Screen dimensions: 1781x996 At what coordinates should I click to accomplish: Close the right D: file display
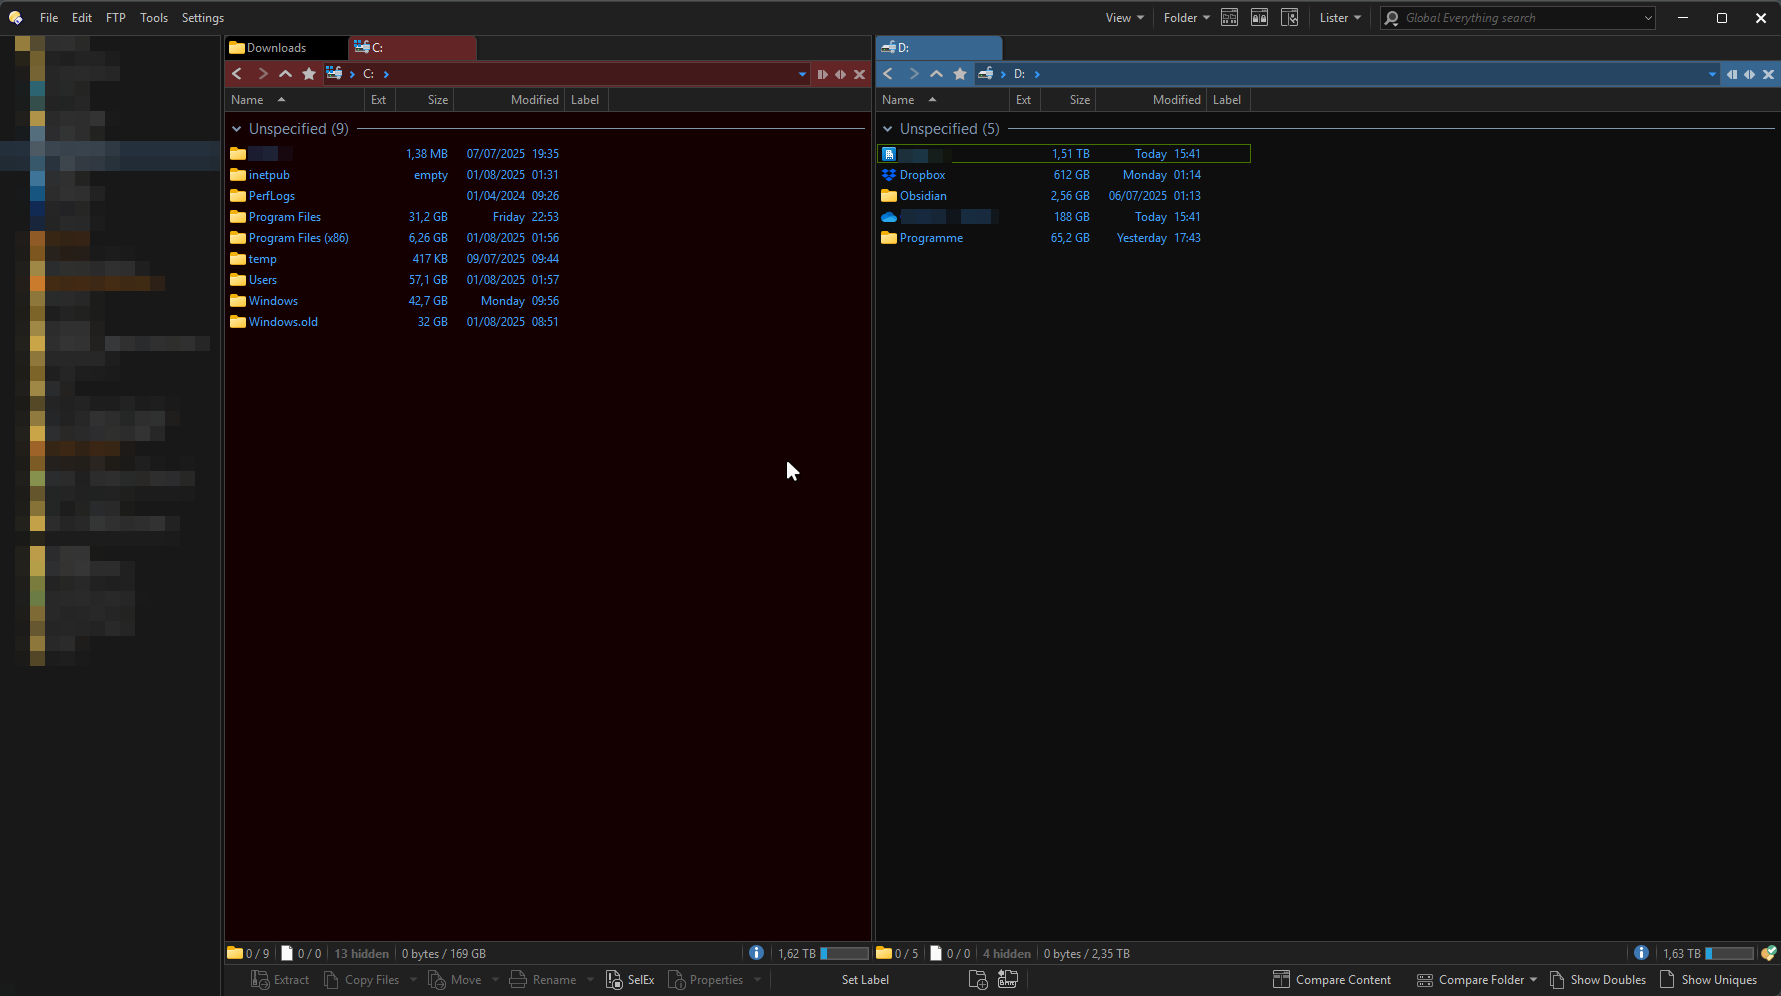point(1768,74)
